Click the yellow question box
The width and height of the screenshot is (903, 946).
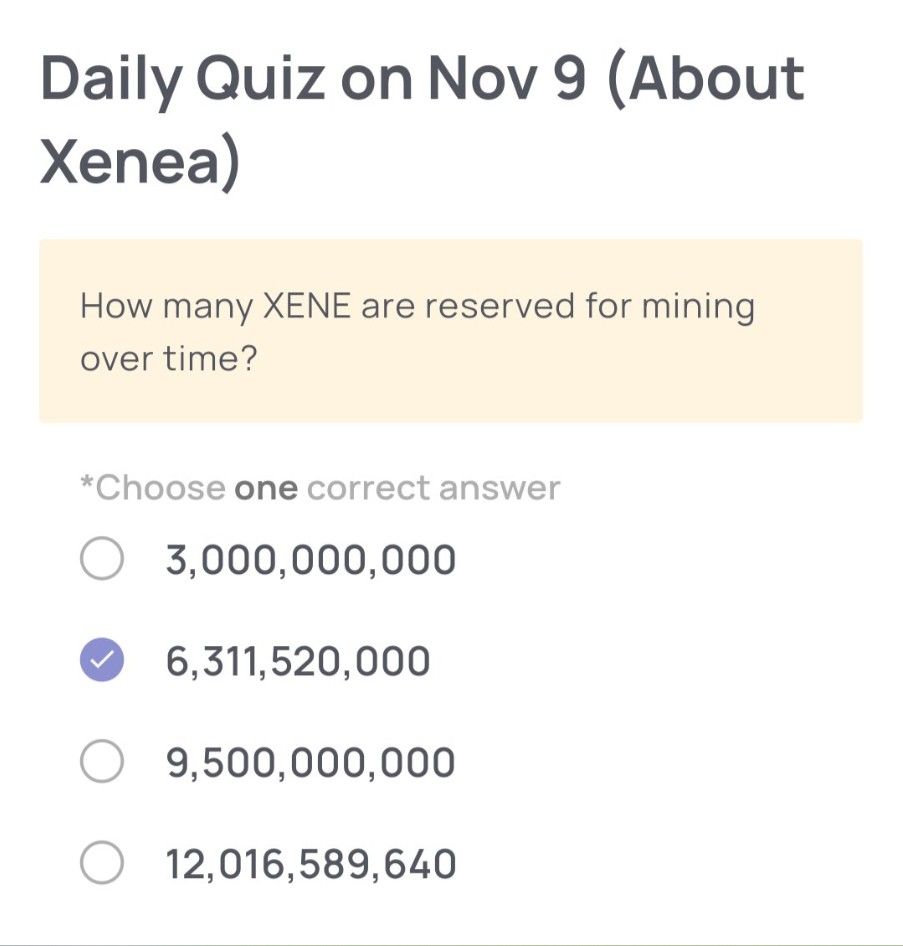tap(450, 328)
